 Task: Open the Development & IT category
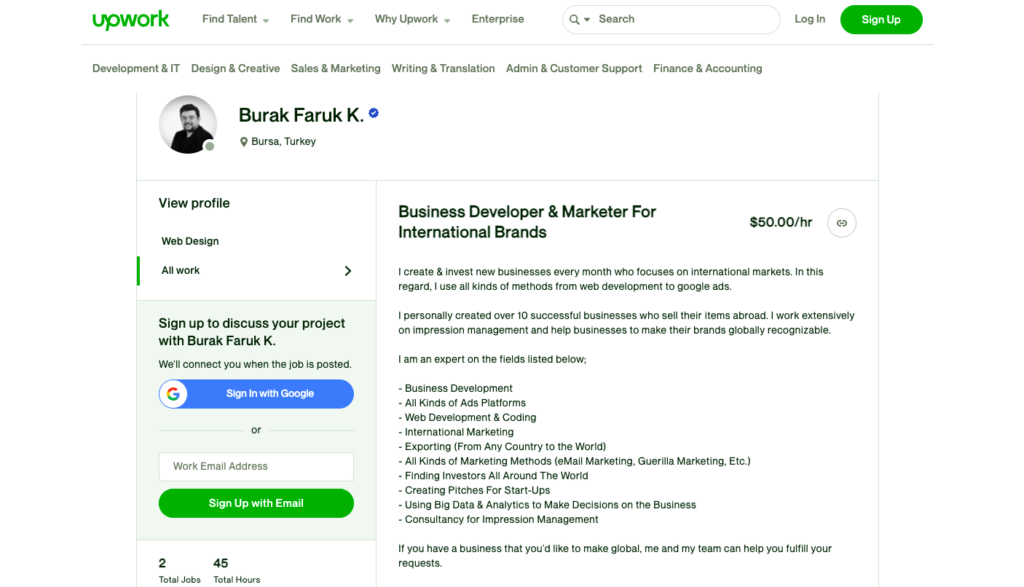point(136,68)
